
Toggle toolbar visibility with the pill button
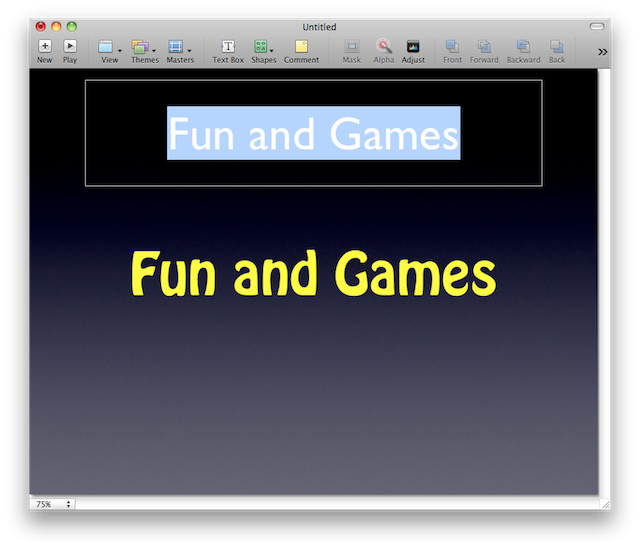click(x=597, y=26)
